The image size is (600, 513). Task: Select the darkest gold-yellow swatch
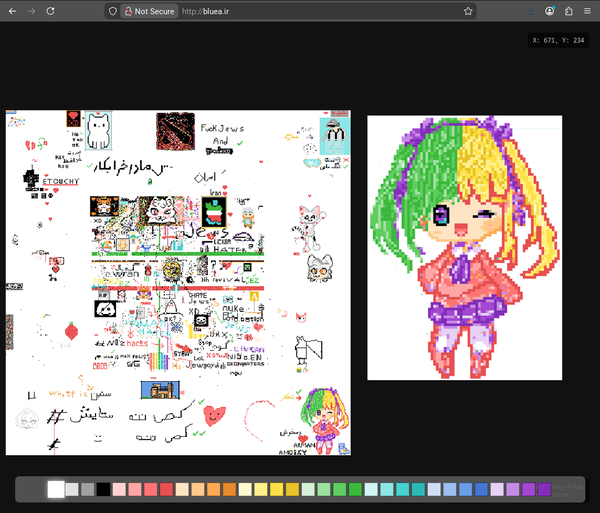tap(292, 489)
